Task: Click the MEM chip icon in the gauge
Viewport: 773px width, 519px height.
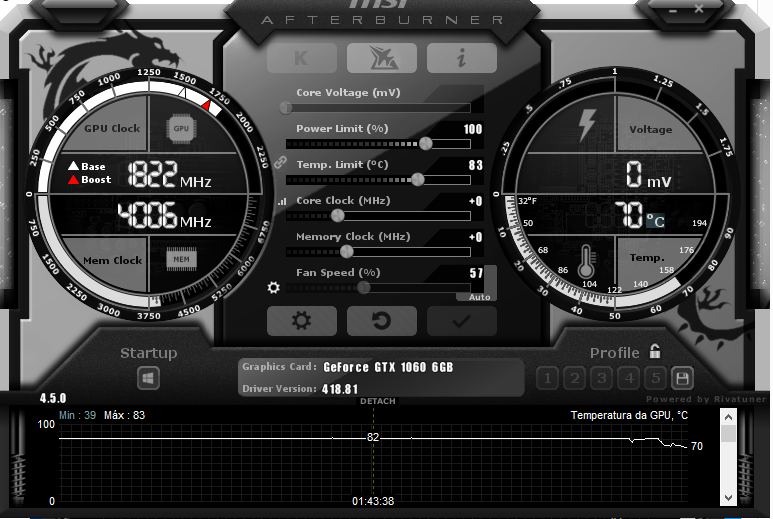Action: point(181,259)
